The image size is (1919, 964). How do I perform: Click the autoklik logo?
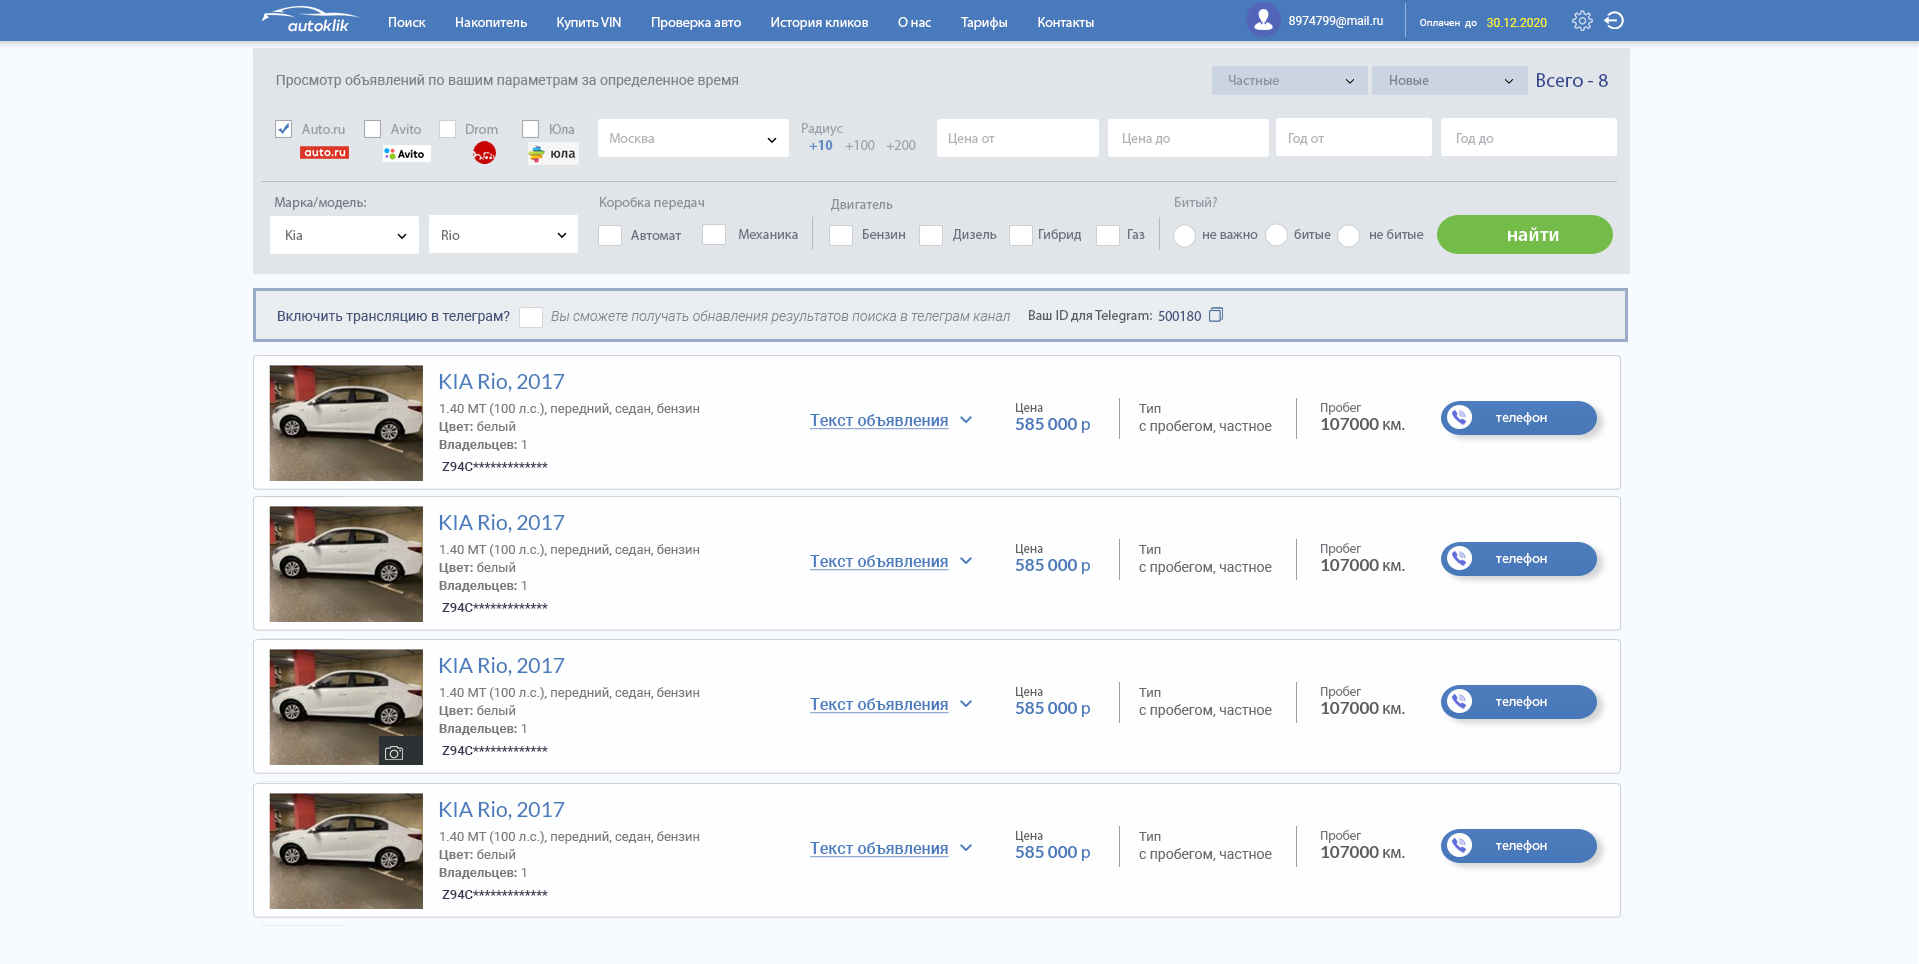[x=308, y=19]
